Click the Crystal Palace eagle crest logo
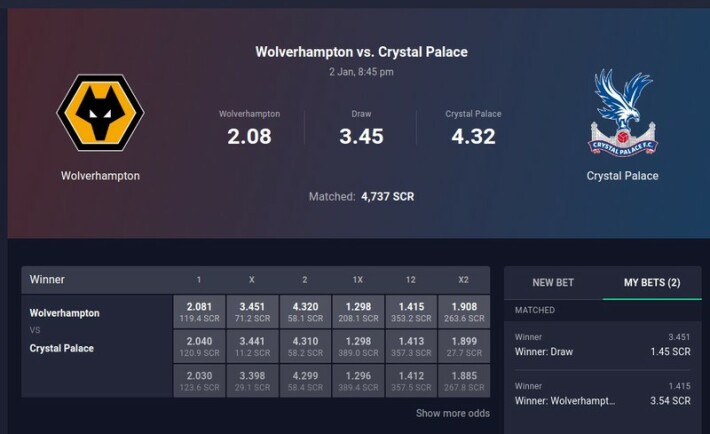The image size is (710, 434). [623, 113]
